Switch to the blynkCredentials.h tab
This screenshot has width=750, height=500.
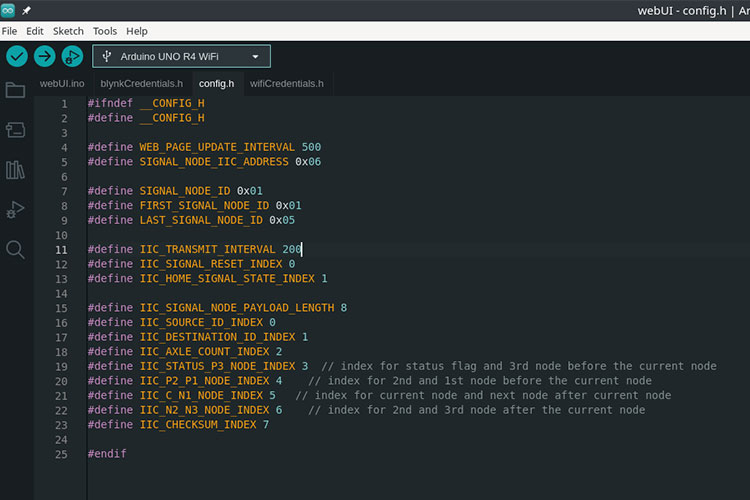tap(142, 84)
